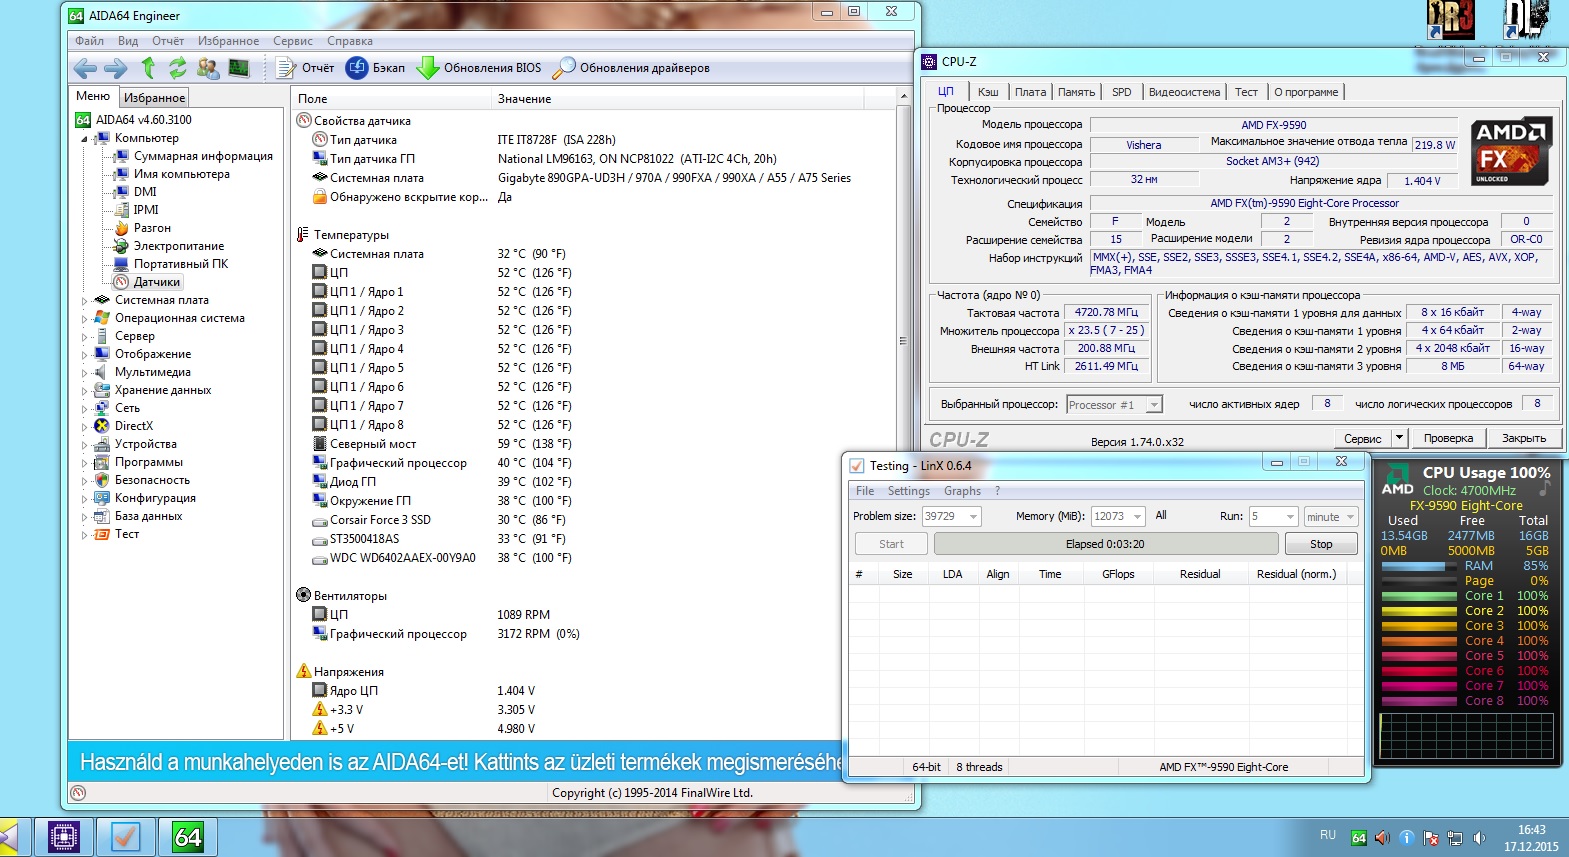Switch to the SPD tab in CPU-Z

click(x=1122, y=92)
